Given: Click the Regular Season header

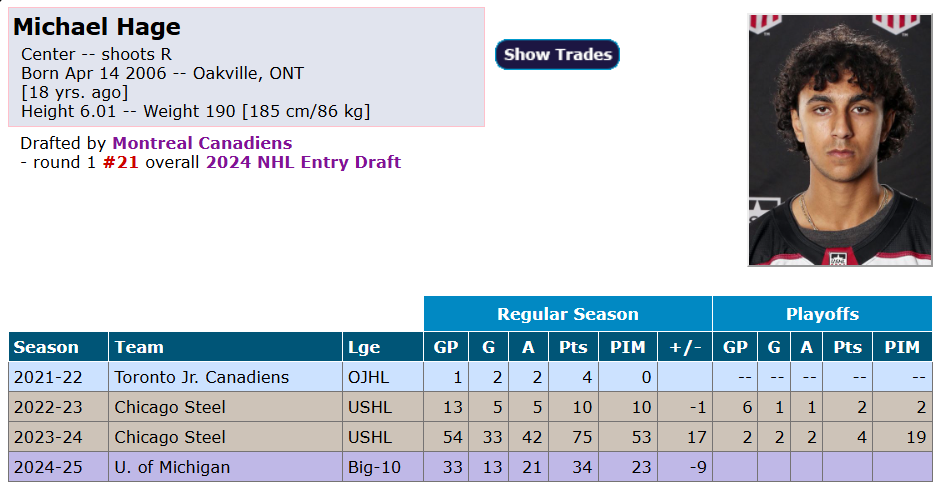Looking at the screenshot, I should coord(567,314).
